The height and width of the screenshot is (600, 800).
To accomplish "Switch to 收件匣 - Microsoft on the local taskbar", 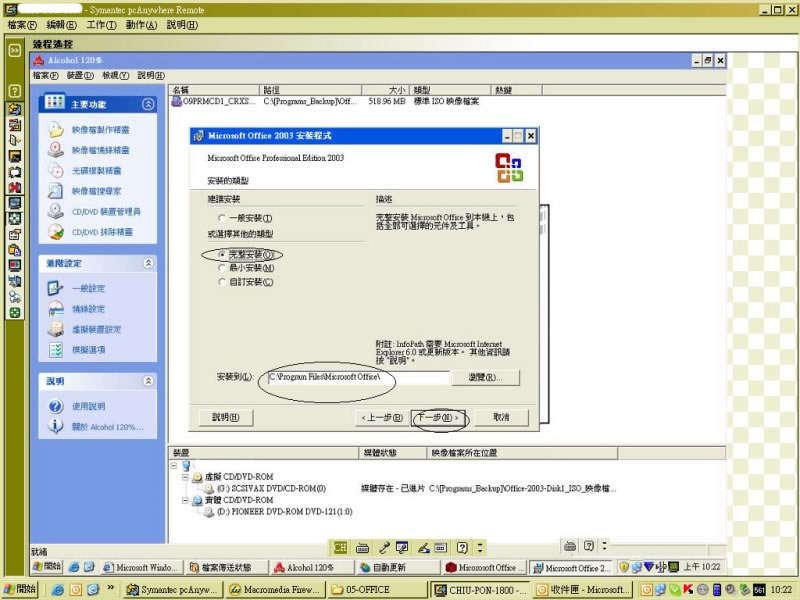I will click(x=582, y=589).
